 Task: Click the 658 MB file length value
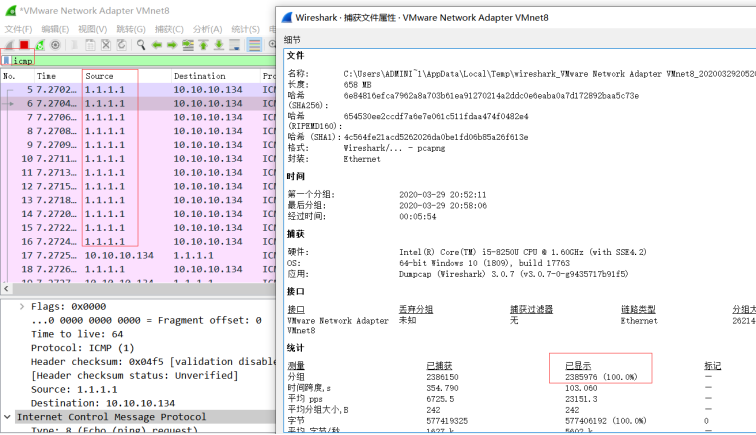point(357,85)
